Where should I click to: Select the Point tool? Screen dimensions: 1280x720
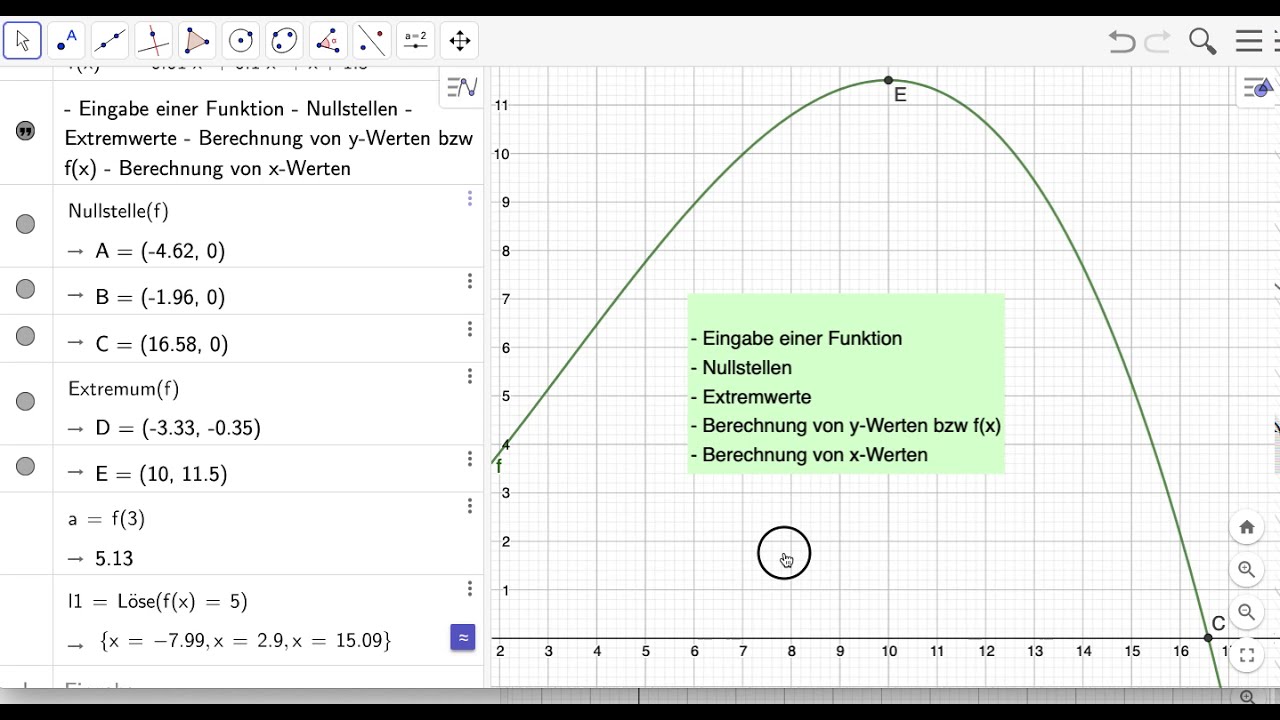coord(67,41)
